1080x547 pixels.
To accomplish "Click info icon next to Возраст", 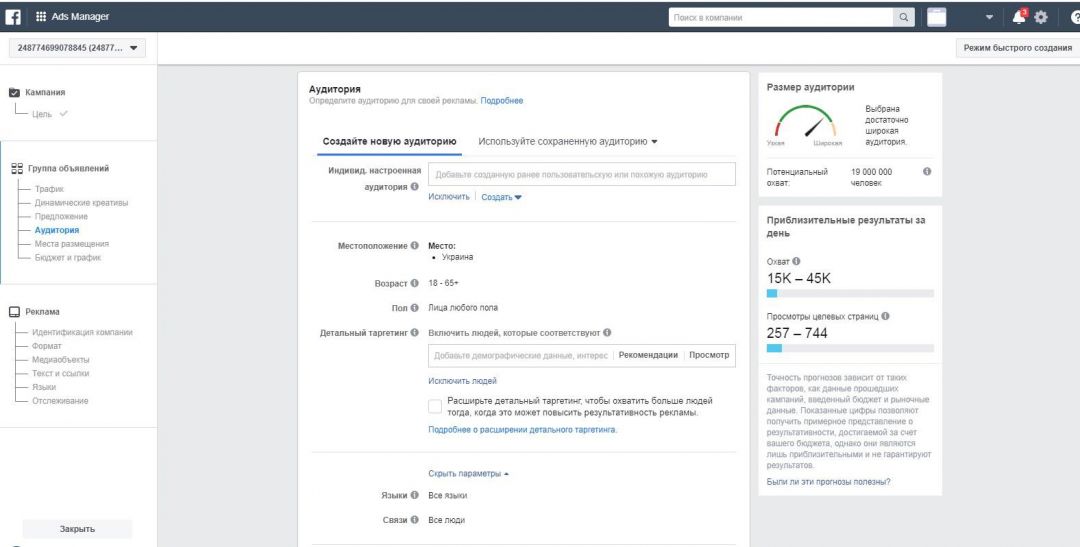I will pos(414,284).
